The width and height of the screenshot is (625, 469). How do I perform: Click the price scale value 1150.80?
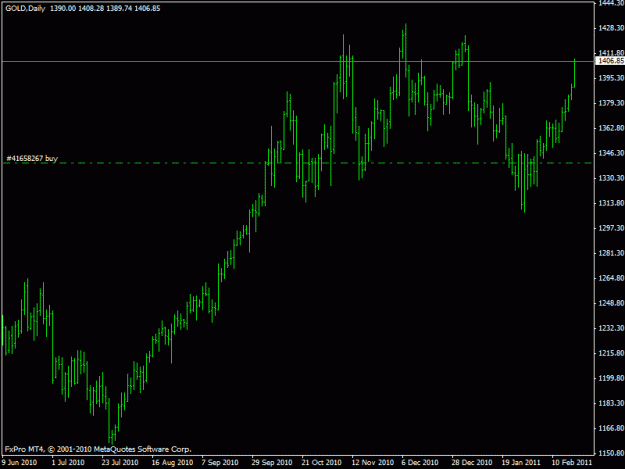611,453
